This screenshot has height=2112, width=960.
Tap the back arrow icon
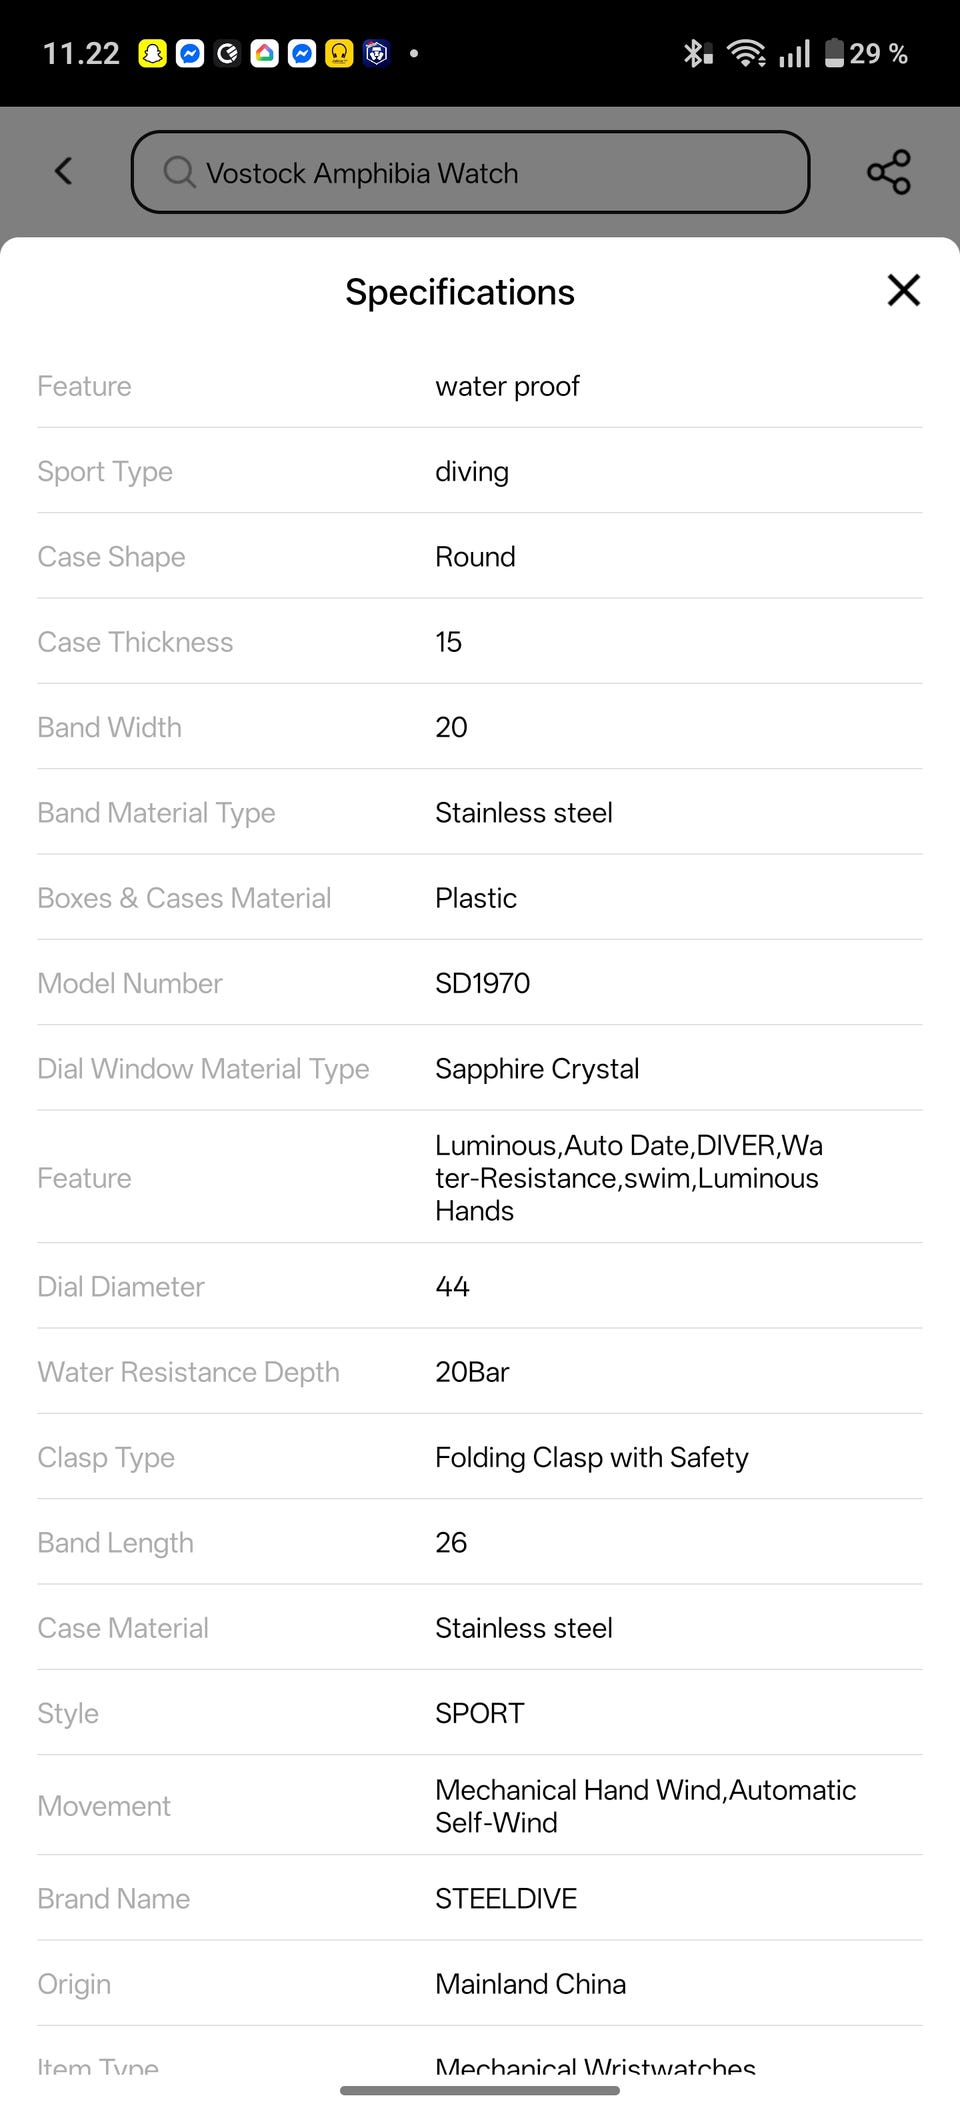point(64,172)
